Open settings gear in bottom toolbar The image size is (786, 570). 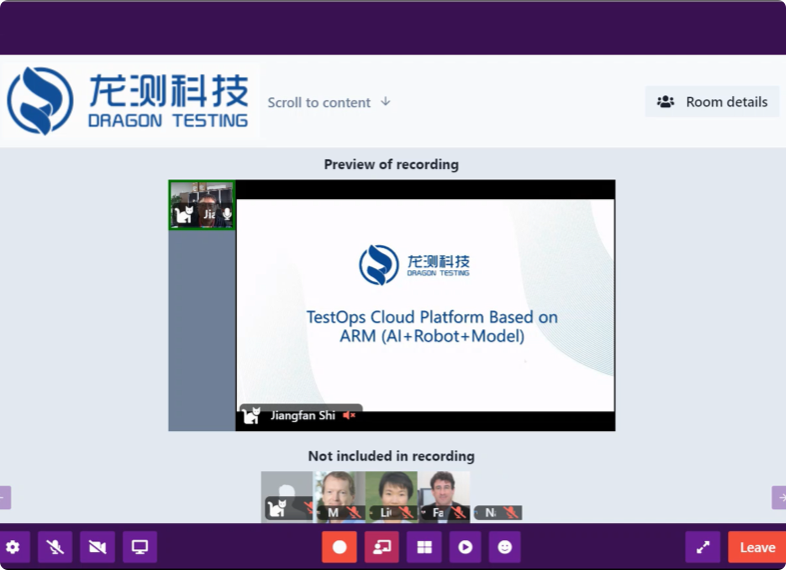click(x=13, y=547)
